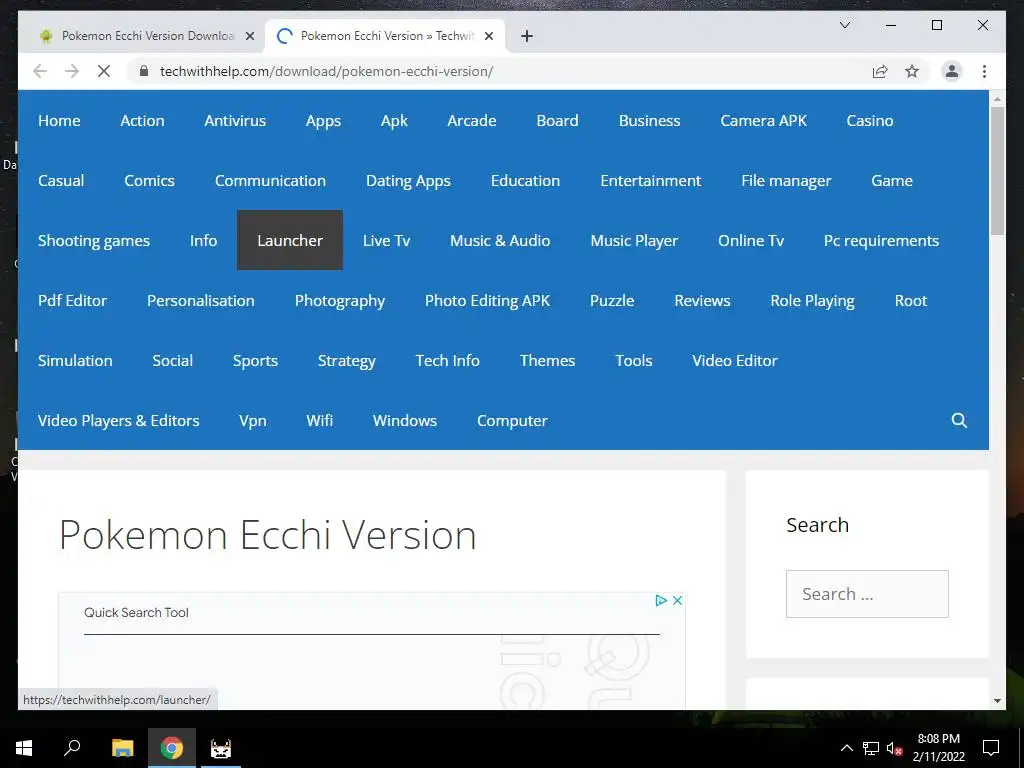1024x768 pixels.
Task: Open the Dating Apps category
Action: point(408,180)
